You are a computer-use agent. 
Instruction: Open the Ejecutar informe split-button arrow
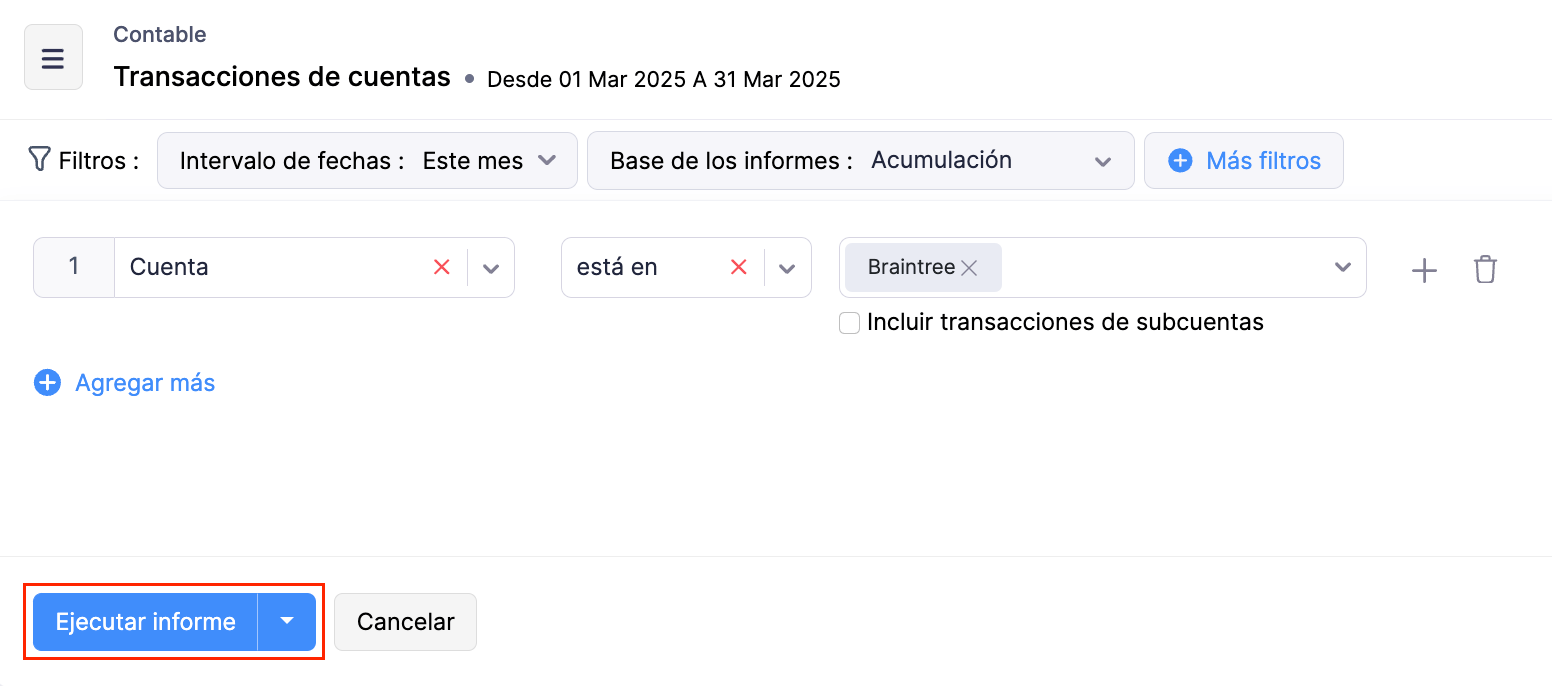[x=287, y=621]
